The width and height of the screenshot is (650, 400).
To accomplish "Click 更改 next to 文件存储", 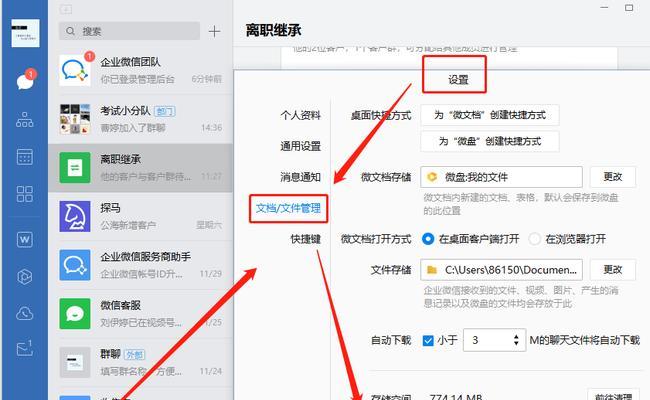I will [613, 270].
